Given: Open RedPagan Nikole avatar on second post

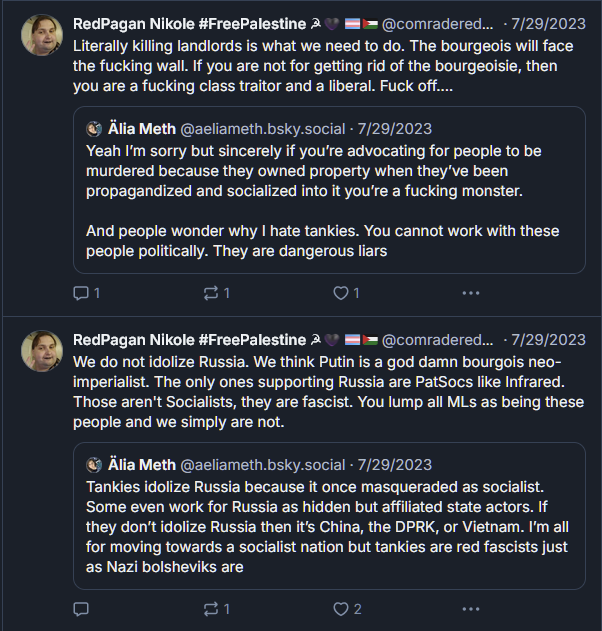Looking at the screenshot, I should tap(42, 351).
